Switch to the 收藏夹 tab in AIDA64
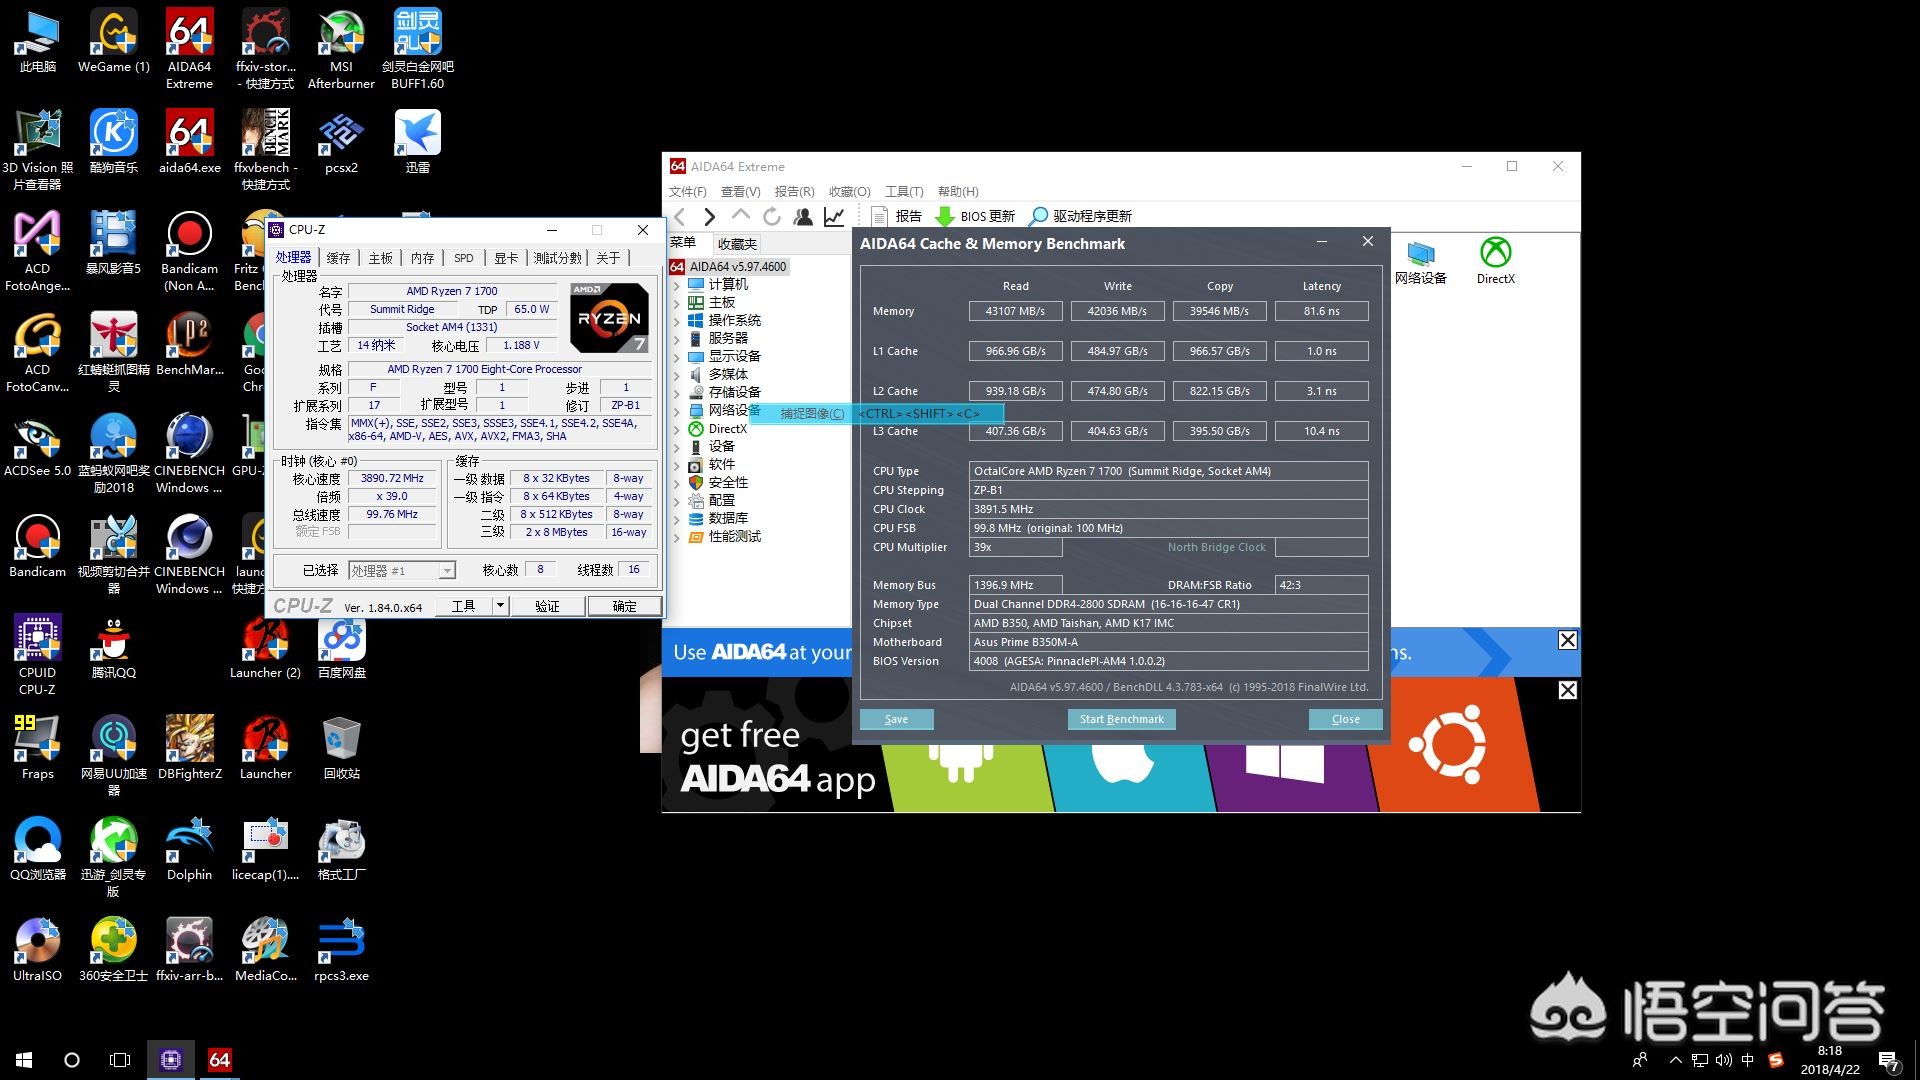The image size is (1920, 1080). click(x=737, y=244)
